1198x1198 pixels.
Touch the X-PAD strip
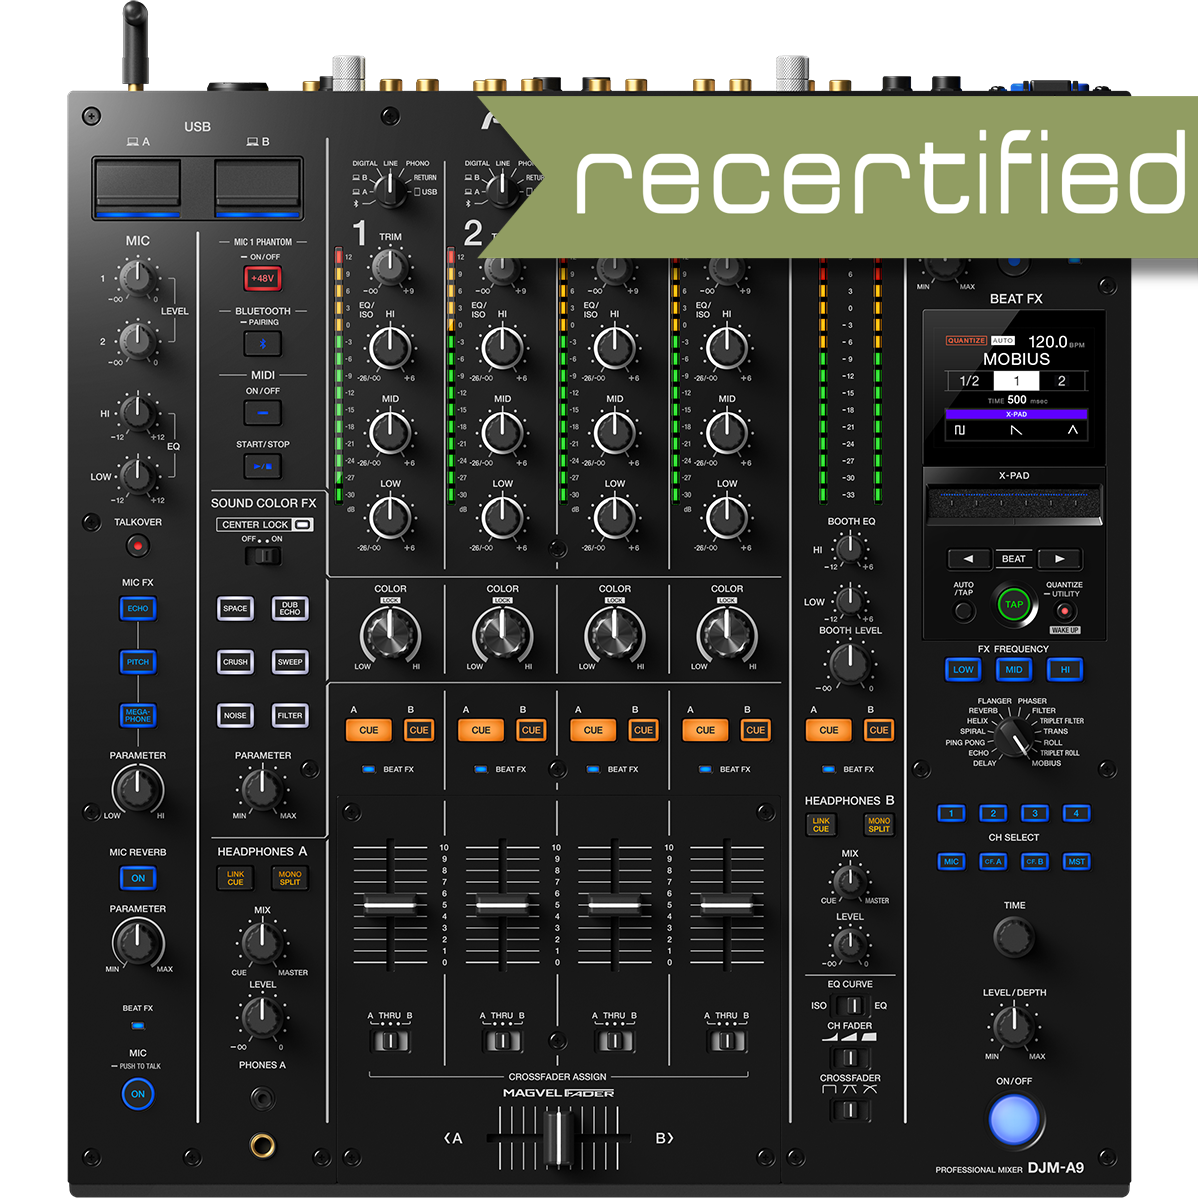[x=1014, y=505]
